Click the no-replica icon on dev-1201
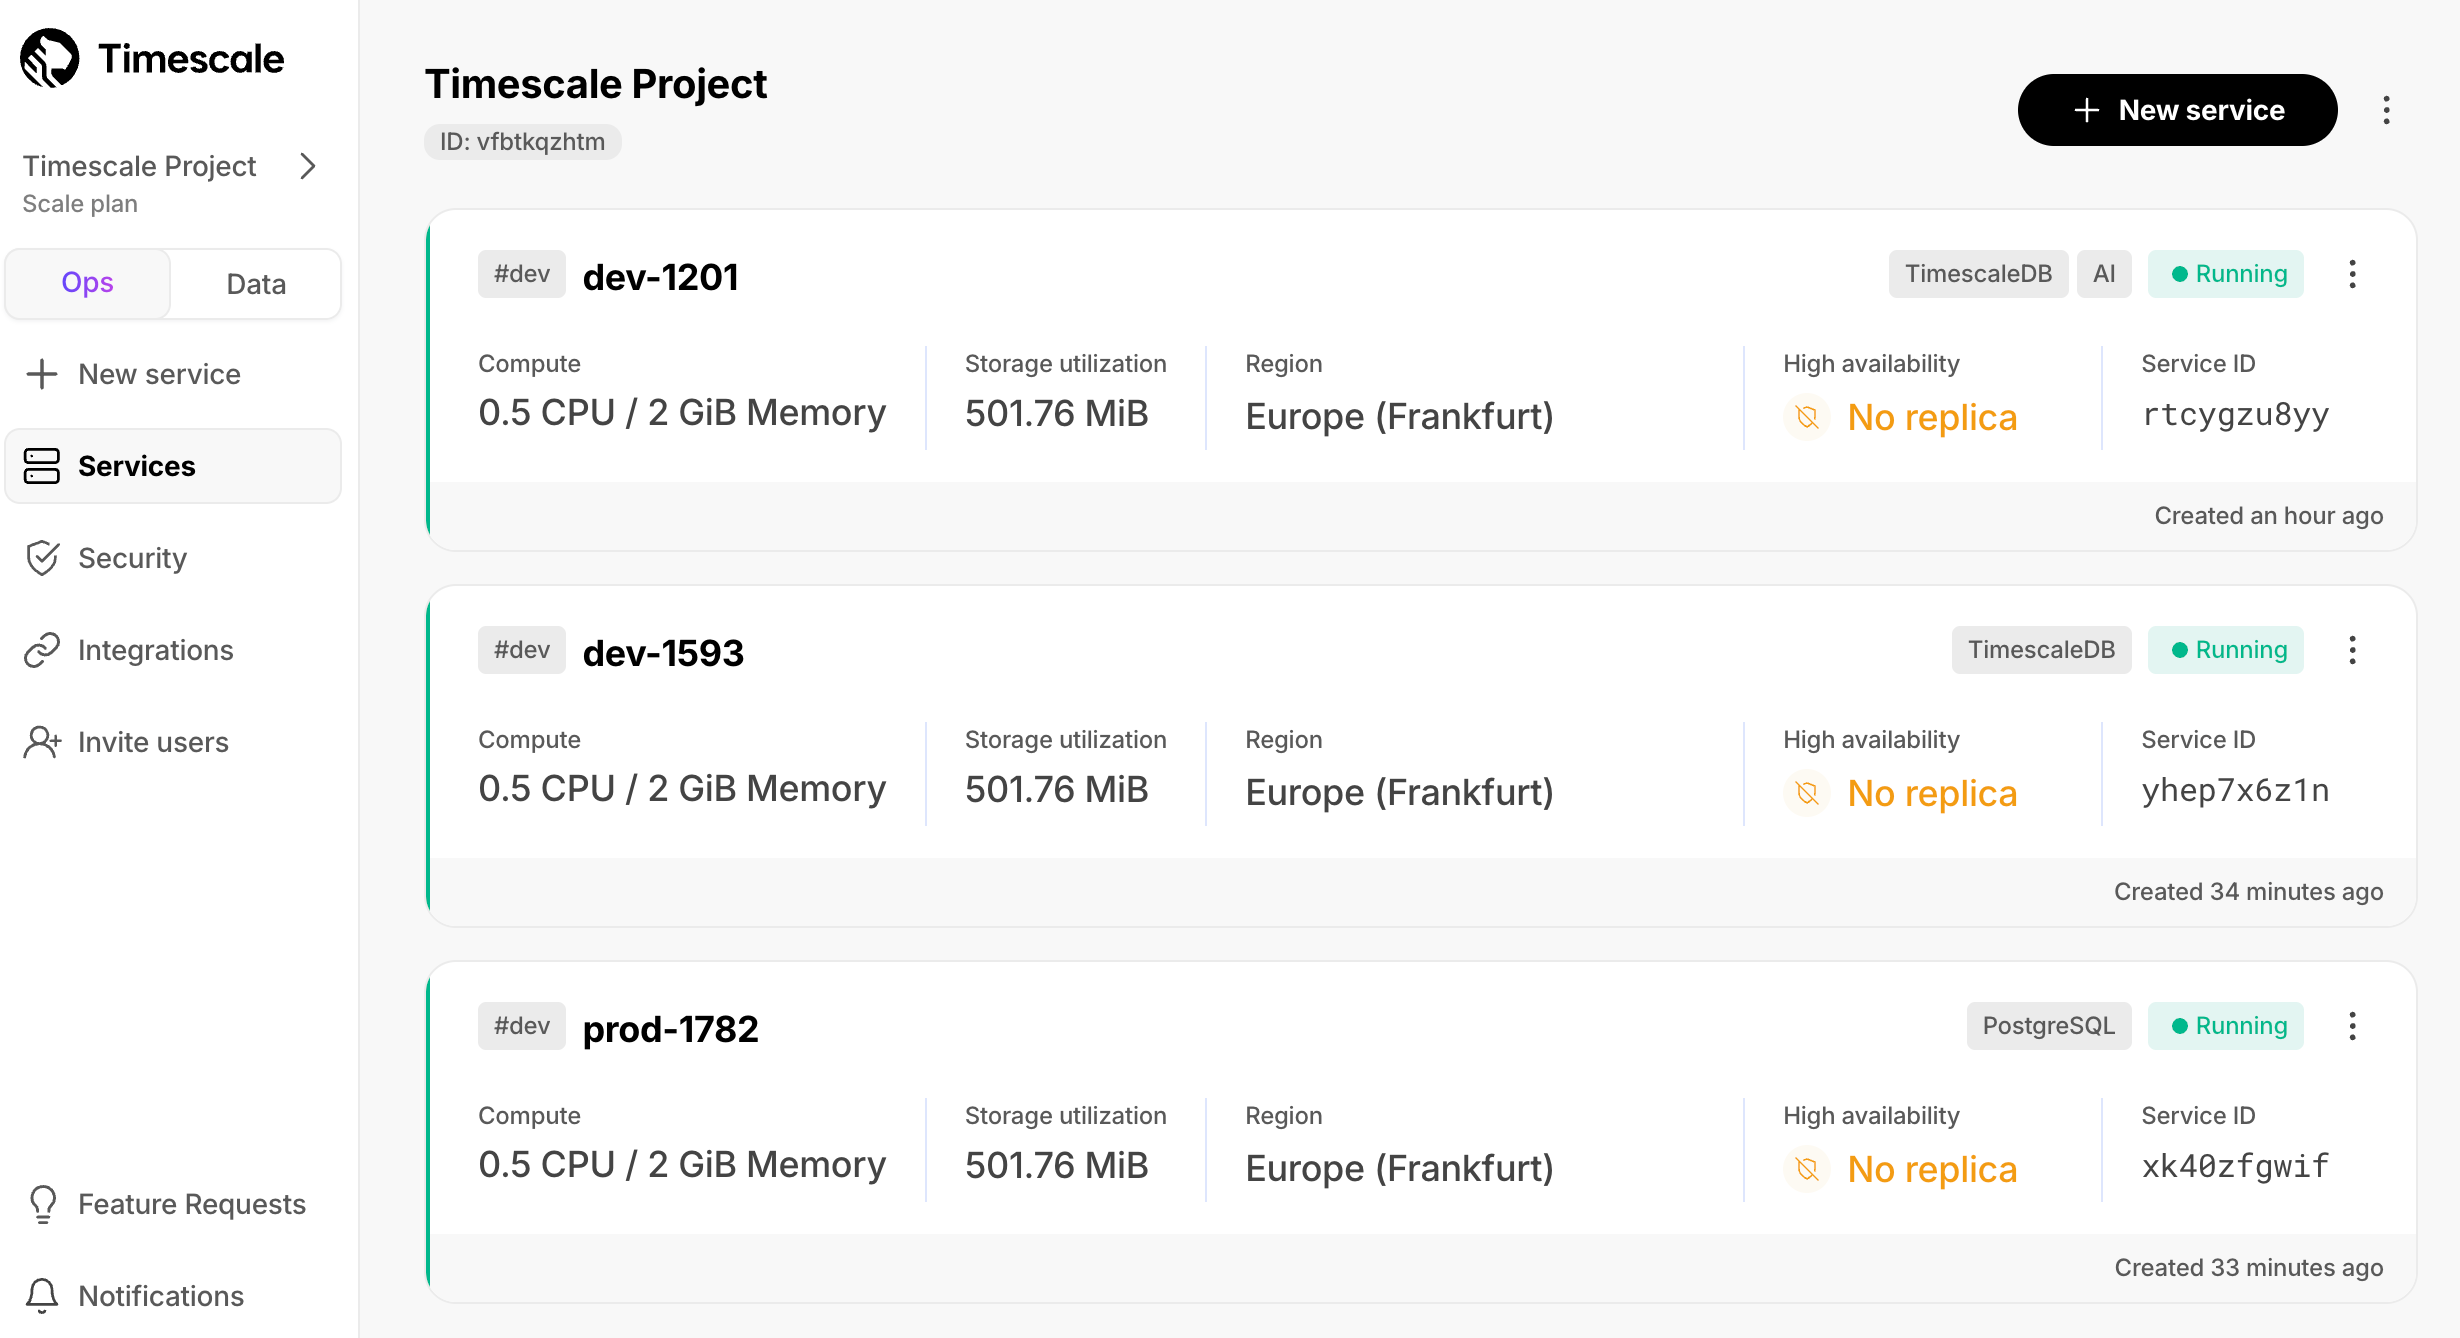Viewport: 2460px width, 1338px height. pos(1807,417)
